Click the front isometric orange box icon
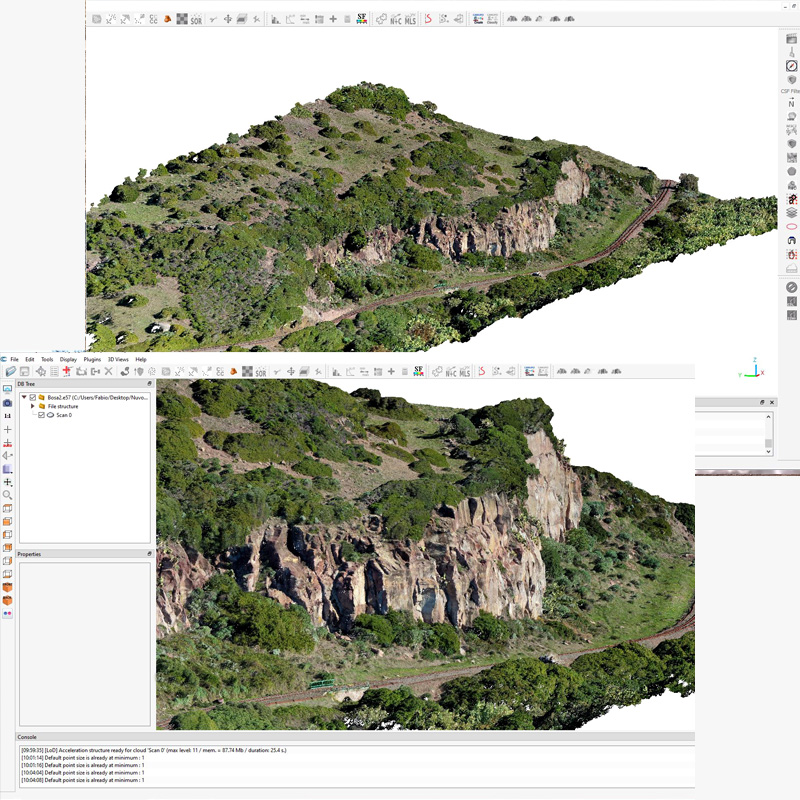Image resolution: width=800 pixels, height=800 pixels. 7,587
